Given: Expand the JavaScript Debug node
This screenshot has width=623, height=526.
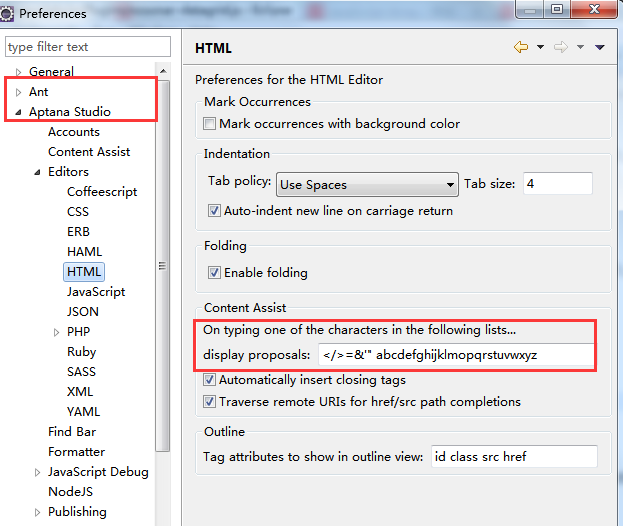Looking at the screenshot, I should [x=37, y=472].
